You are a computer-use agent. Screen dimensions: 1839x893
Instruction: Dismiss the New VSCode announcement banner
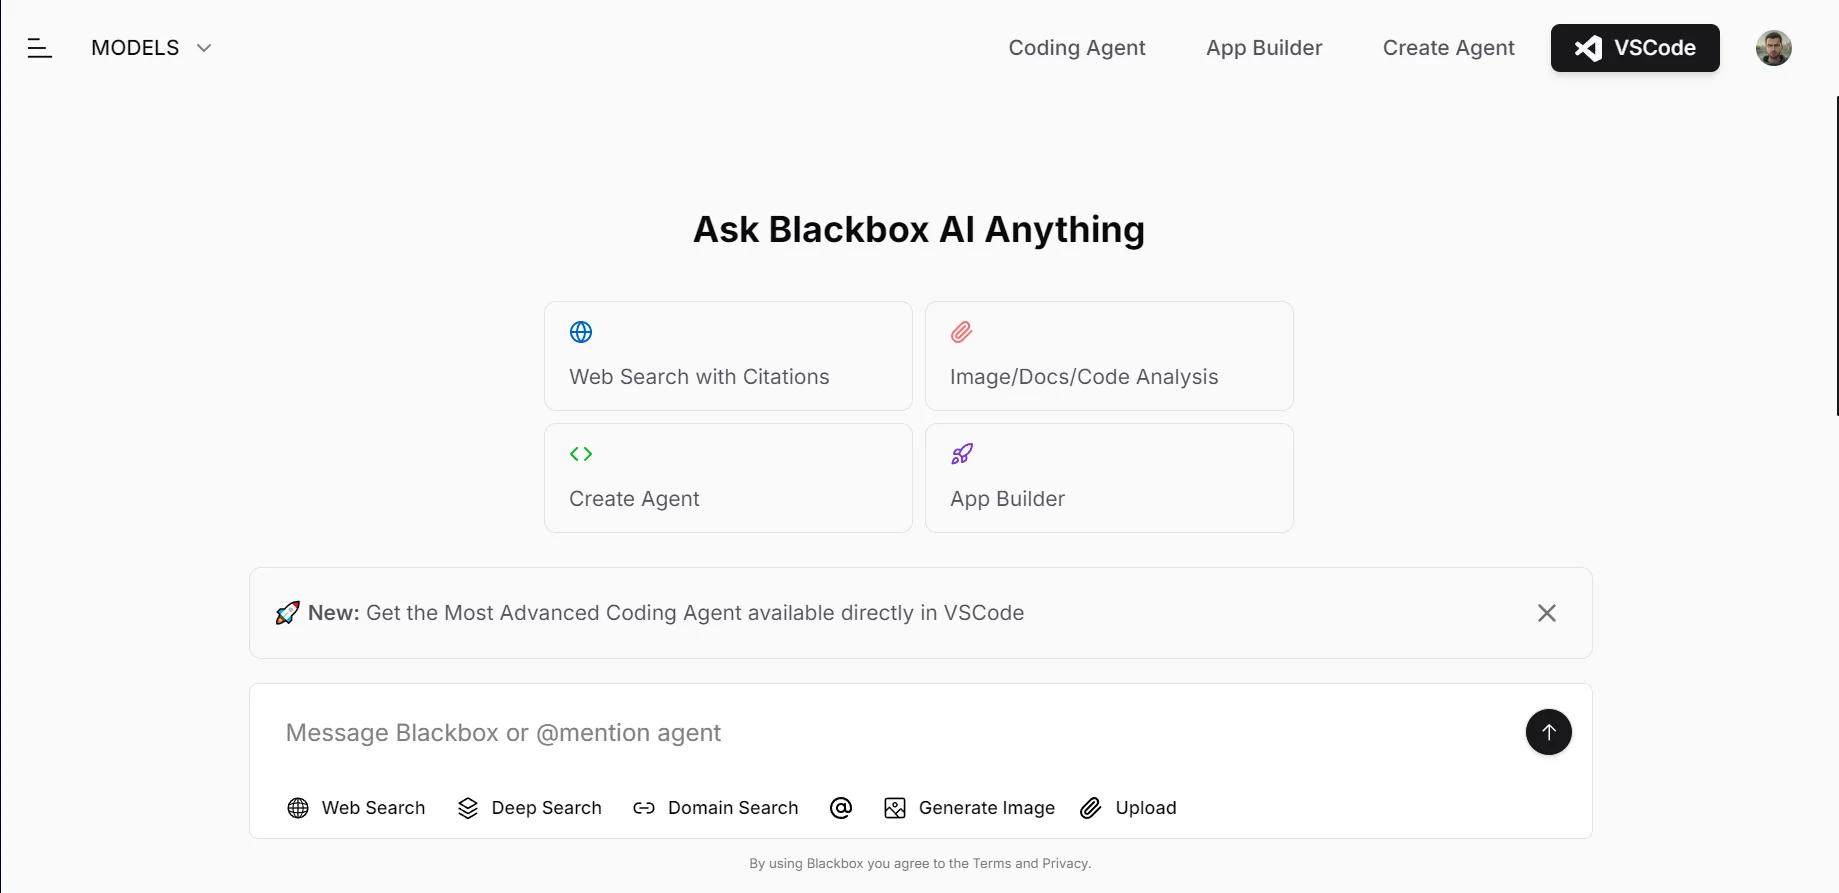pyautogui.click(x=1546, y=613)
